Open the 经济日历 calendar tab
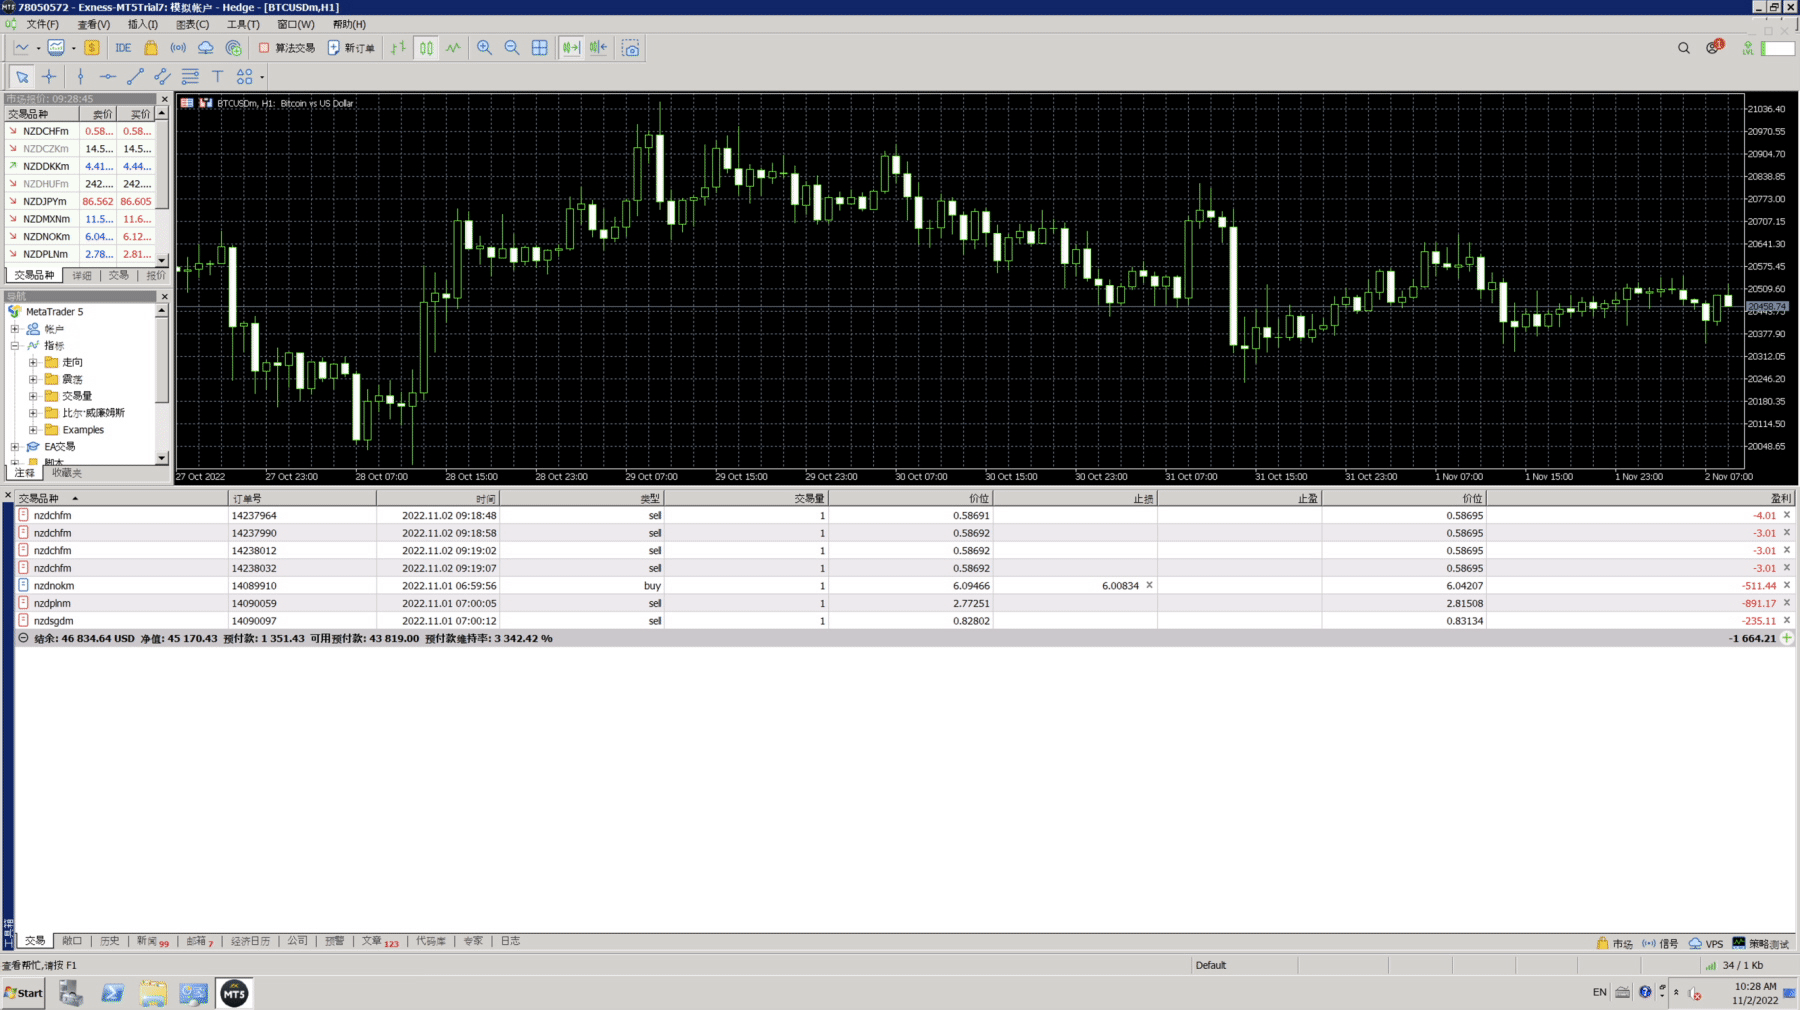Image resolution: width=1800 pixels, height=1010 pixels. pos(251,941)
